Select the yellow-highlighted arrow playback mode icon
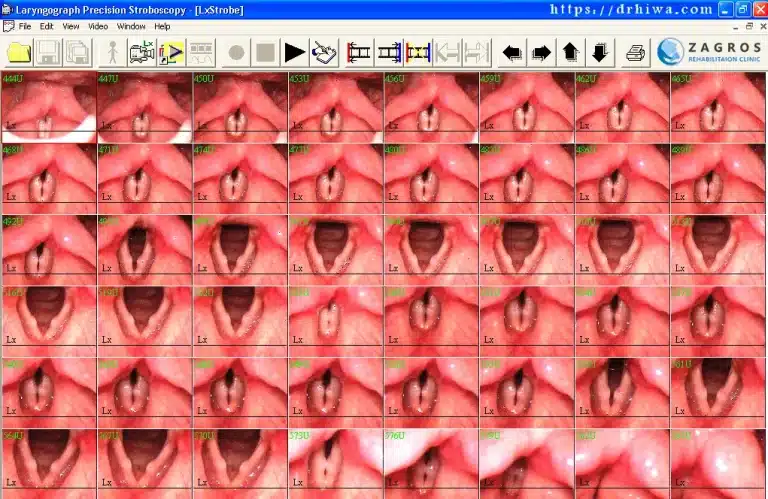Viewport: 768px width, 499px height. pos(171,52)
